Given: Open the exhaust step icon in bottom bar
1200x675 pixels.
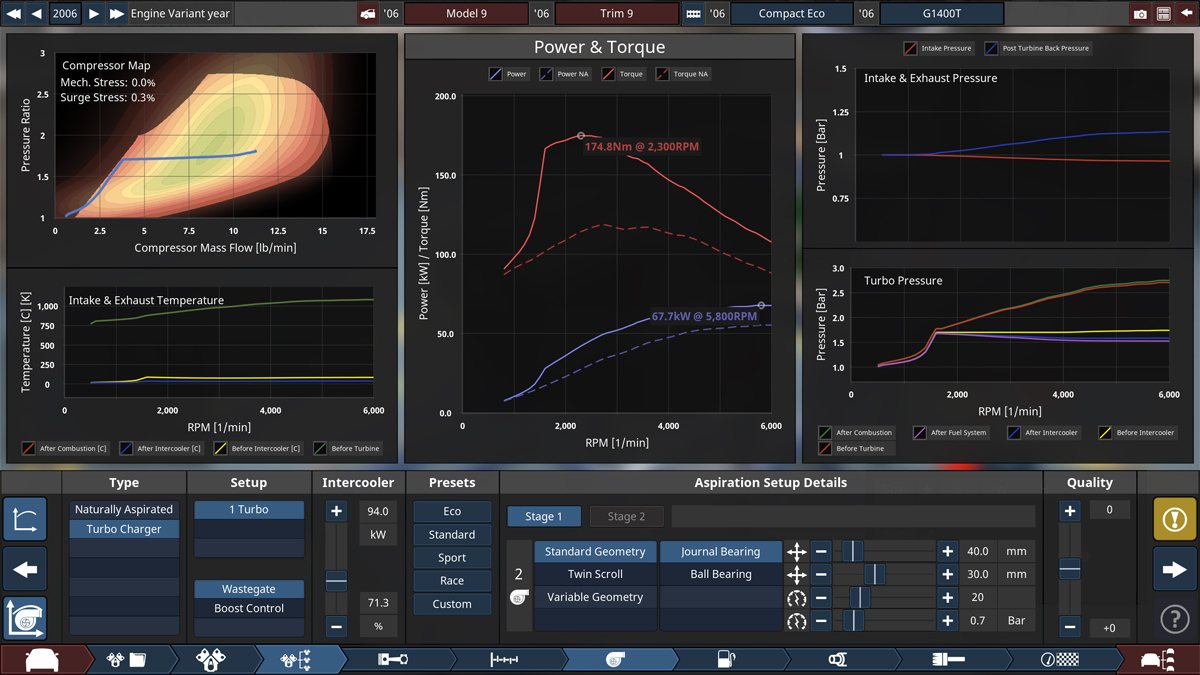Looking at the screenshot, I should click(837, 660).
